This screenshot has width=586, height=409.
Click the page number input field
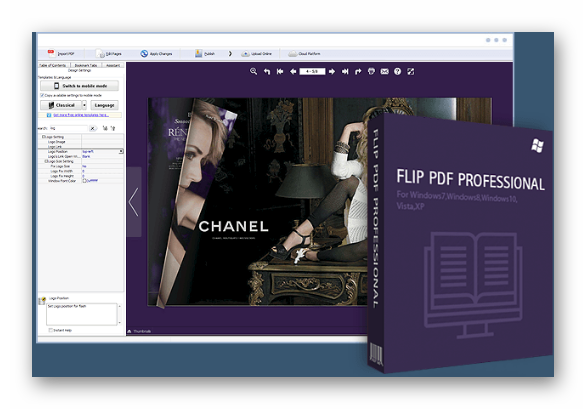(312, 71)
